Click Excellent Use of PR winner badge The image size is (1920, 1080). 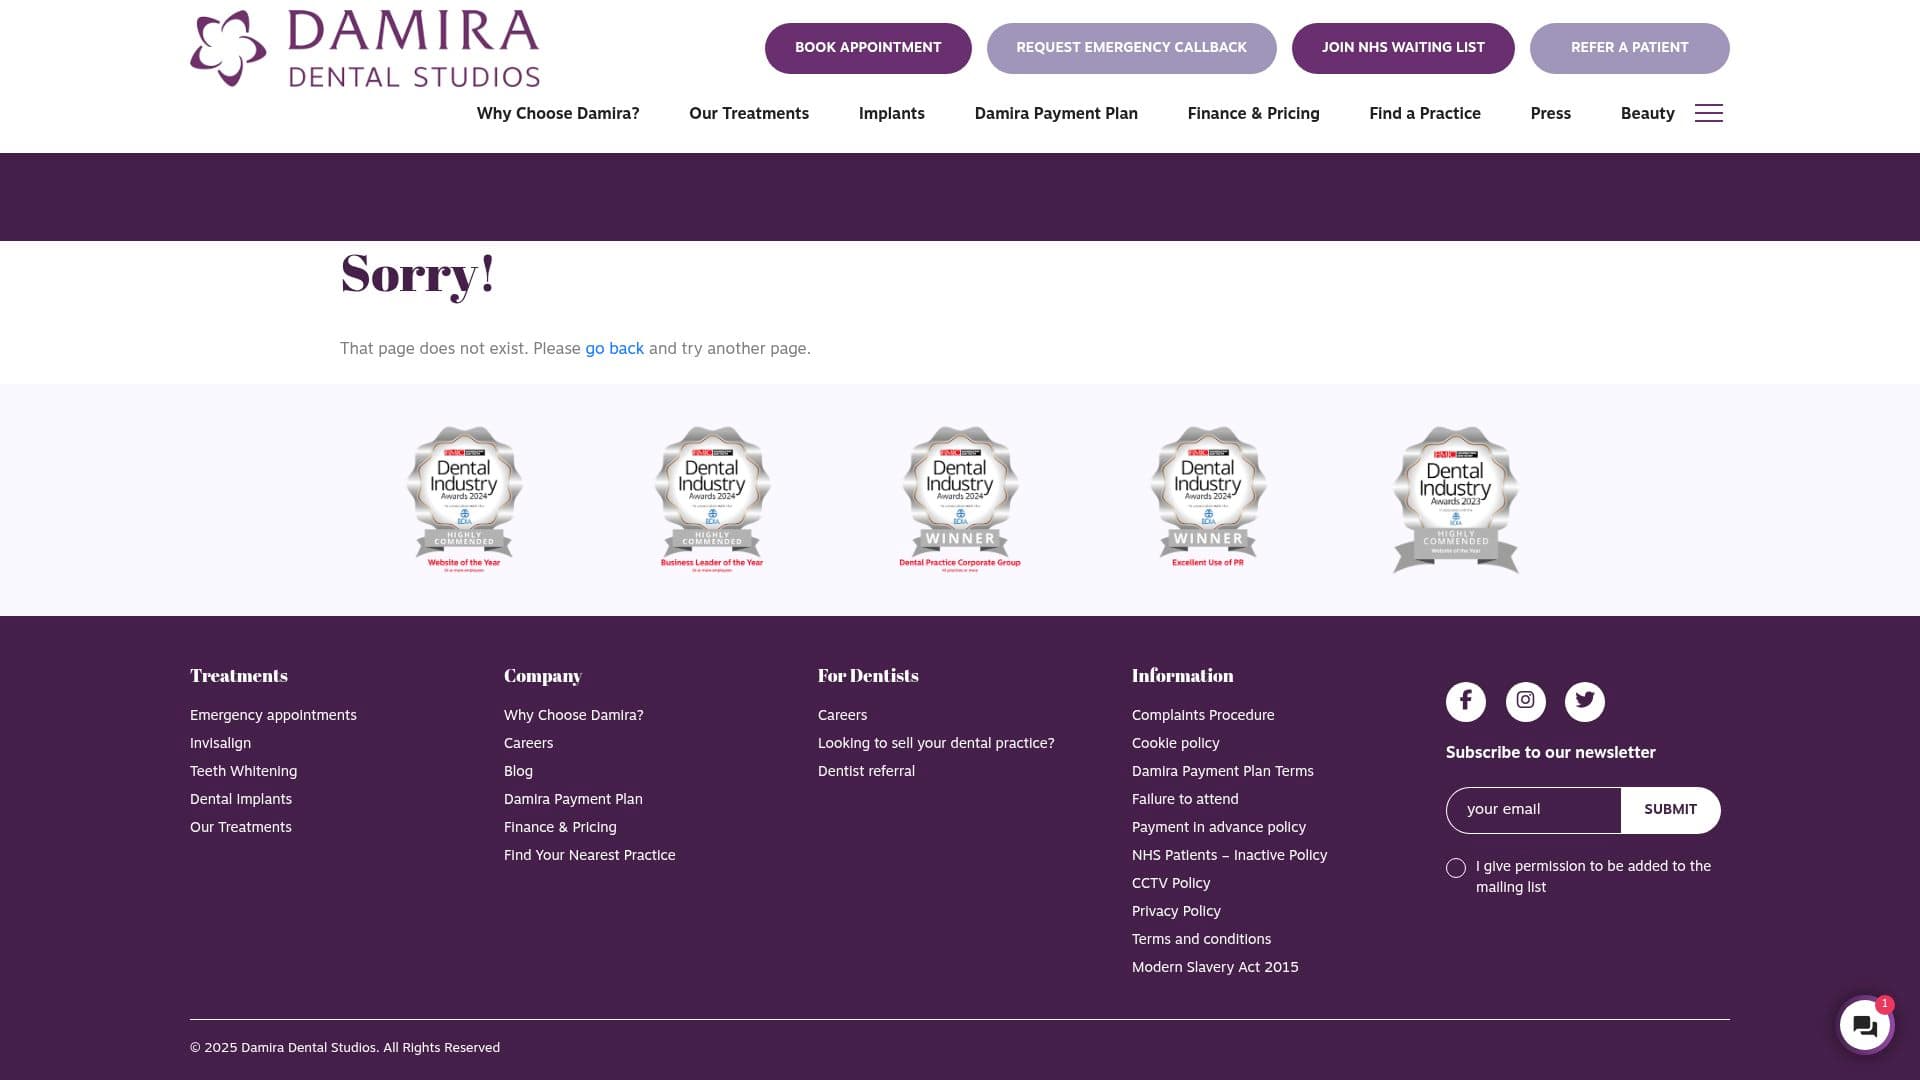click(x=1208, y=499)
